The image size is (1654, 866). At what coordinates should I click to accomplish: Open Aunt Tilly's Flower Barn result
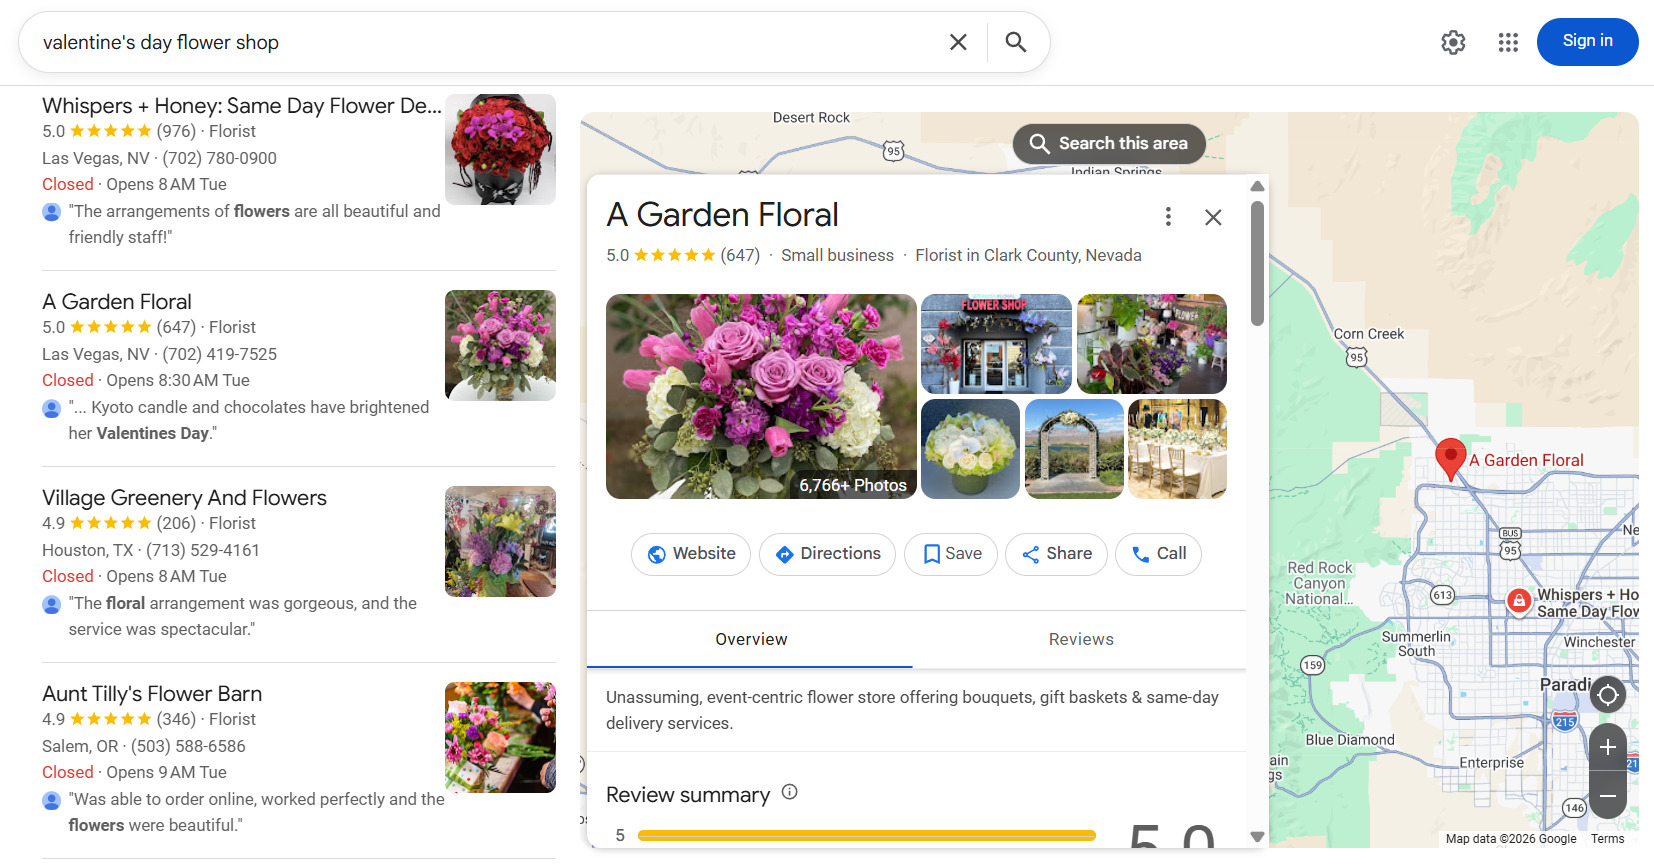(x=152, y=694)
